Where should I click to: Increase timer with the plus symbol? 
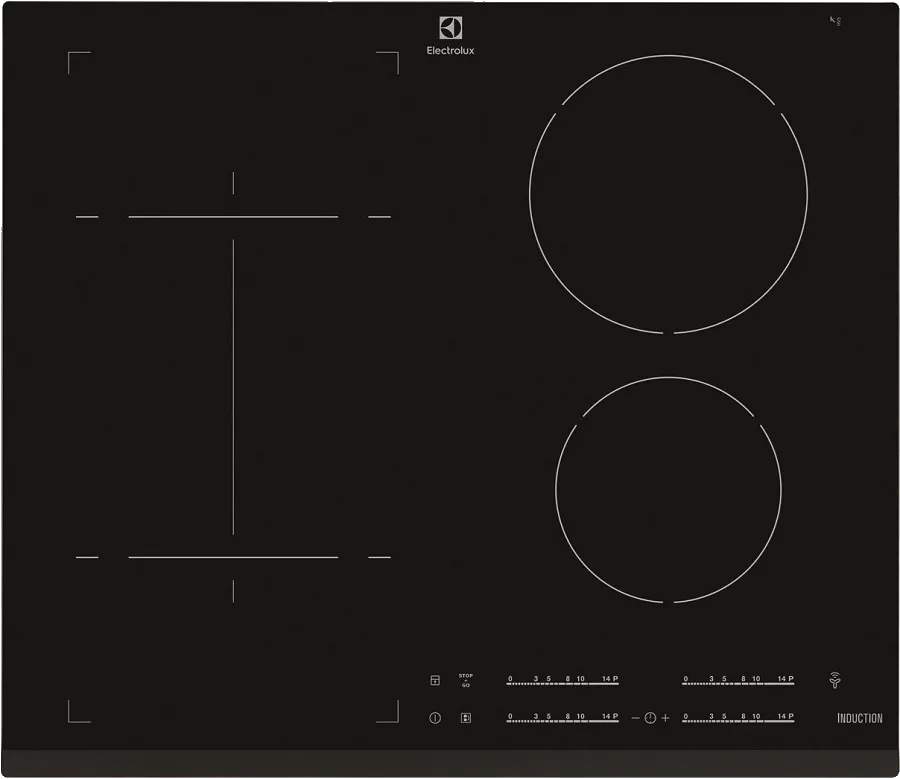[666, 718]
